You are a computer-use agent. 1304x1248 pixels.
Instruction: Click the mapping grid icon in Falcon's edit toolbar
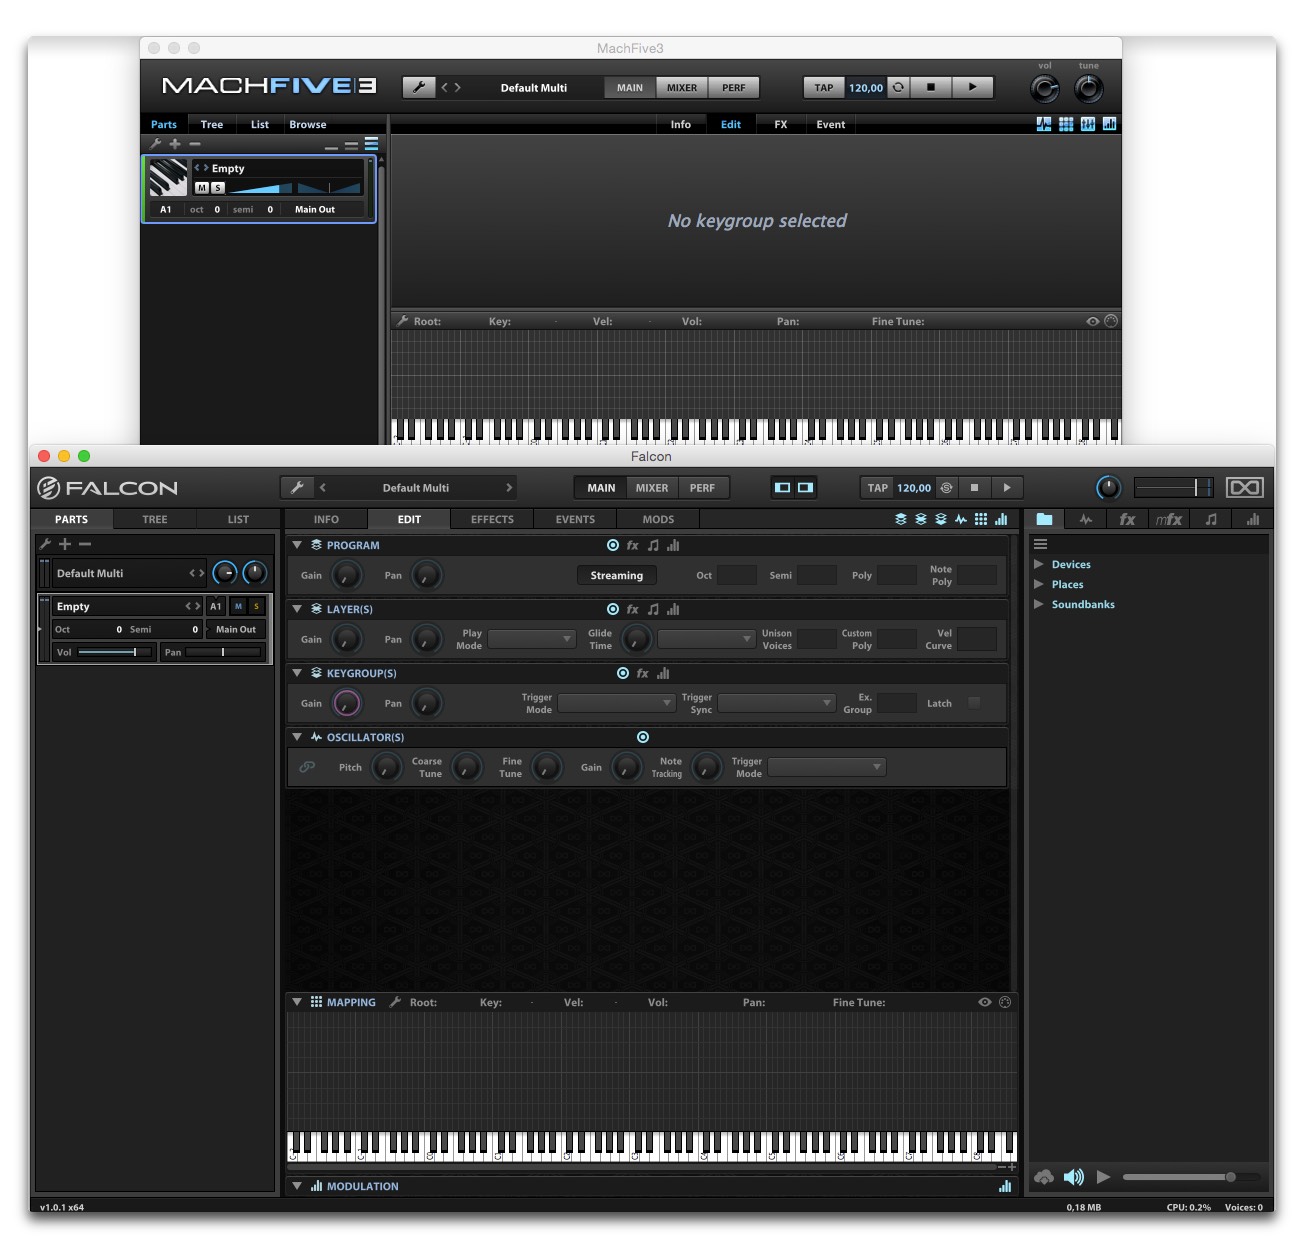coord(981,519)
